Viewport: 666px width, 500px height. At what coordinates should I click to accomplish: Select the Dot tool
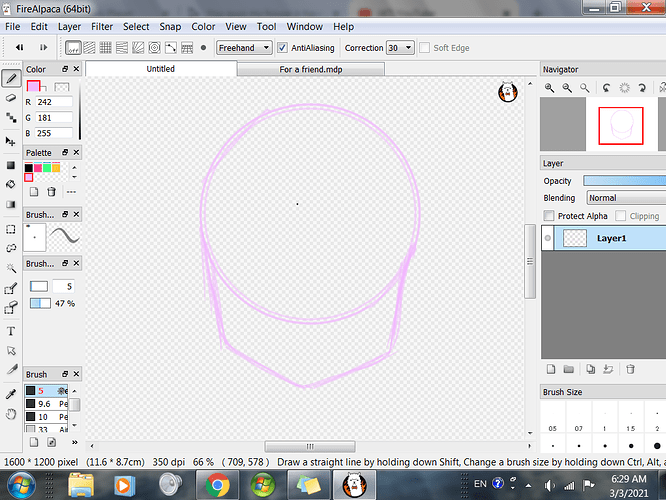click(x=11, y=118)
